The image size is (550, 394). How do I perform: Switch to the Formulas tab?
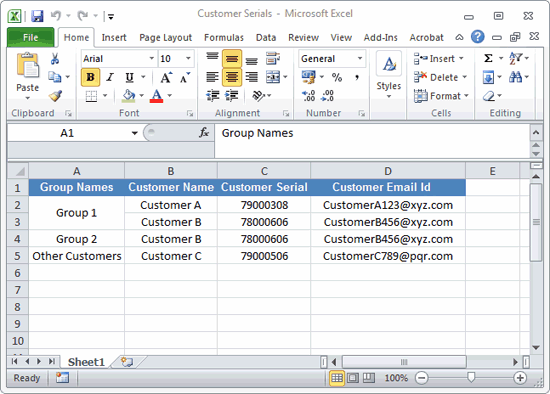(x=224, y=37)
